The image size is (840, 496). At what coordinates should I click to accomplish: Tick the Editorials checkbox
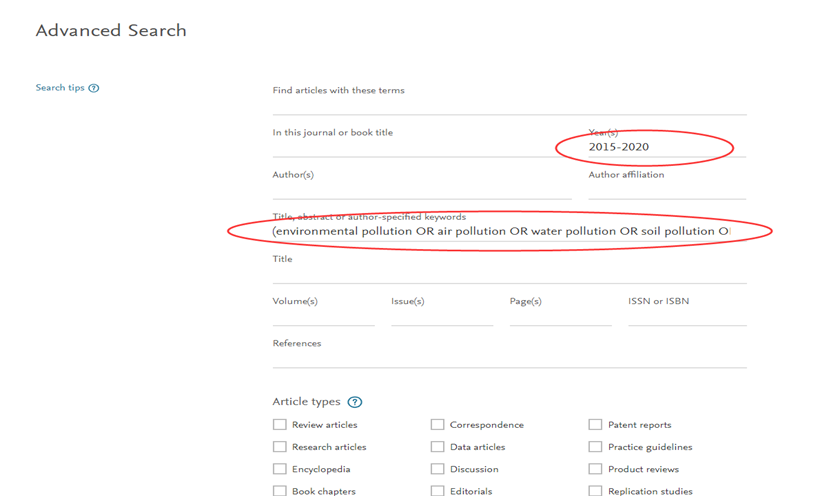pyautogui.click(x=438, y=491)
